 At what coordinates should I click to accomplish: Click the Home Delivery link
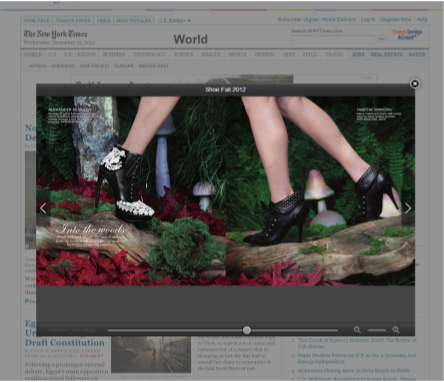coord(339,20)
